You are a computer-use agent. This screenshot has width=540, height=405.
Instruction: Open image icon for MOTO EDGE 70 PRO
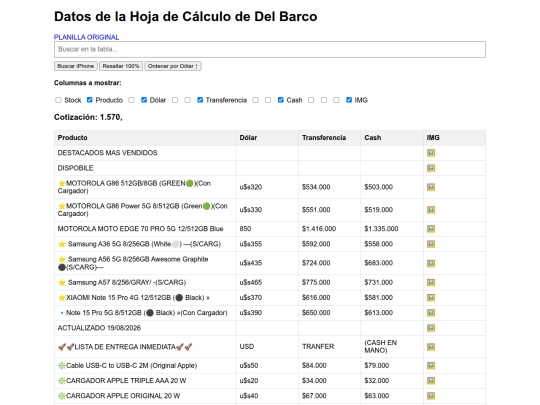(x=431, y=229)
